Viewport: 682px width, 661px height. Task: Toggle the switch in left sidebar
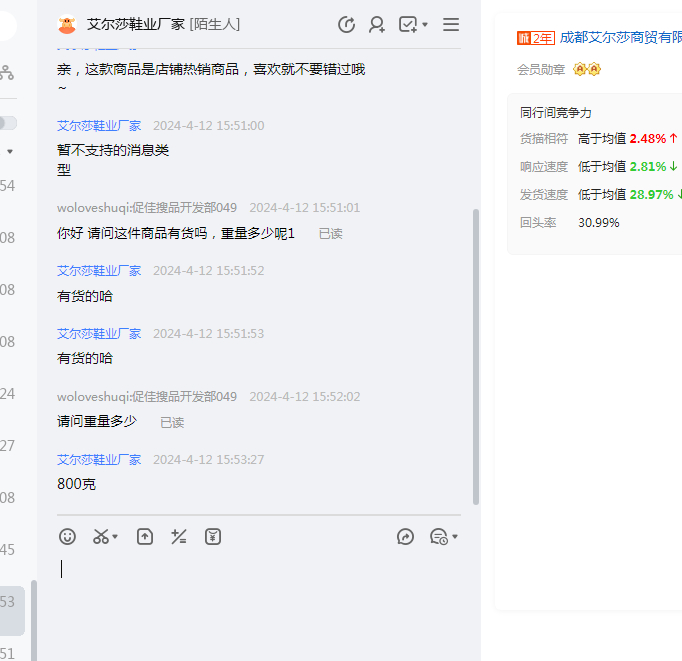point(7,123)
